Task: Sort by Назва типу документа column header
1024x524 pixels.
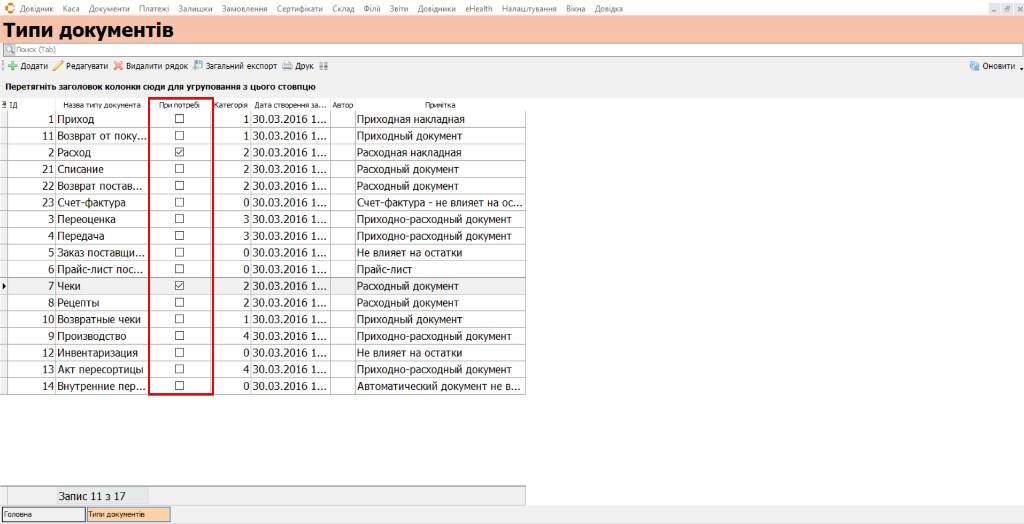Action: [102, 105]
